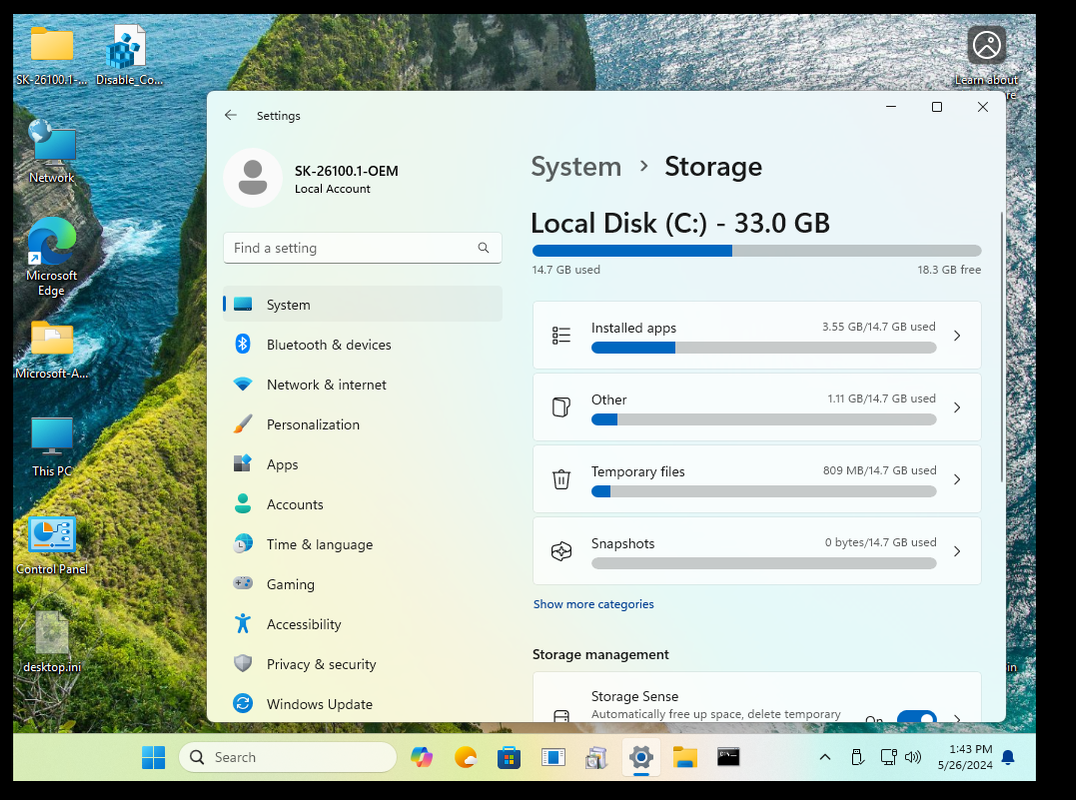The width and height of the screenshot is (1076, 800).
Task: Go to System in breadcrumb
Action: tap(576, 167)
